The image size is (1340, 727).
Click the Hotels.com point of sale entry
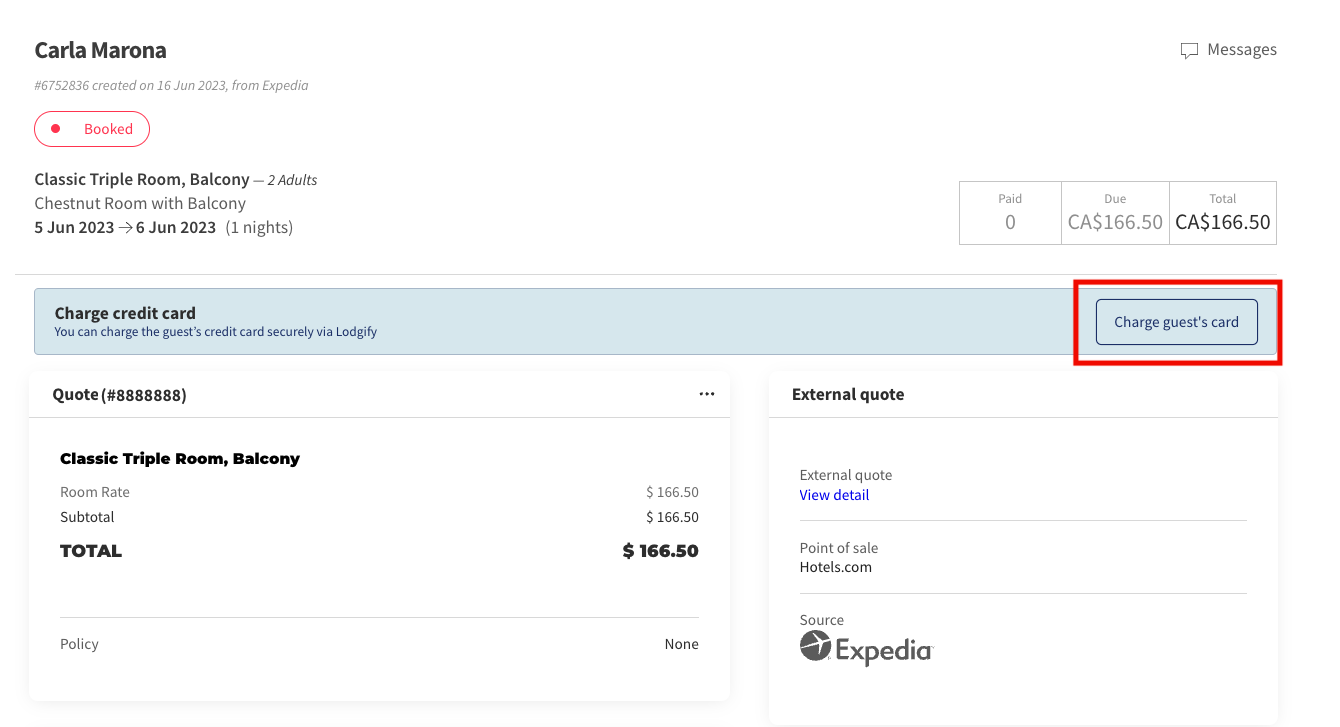(835, 567)
